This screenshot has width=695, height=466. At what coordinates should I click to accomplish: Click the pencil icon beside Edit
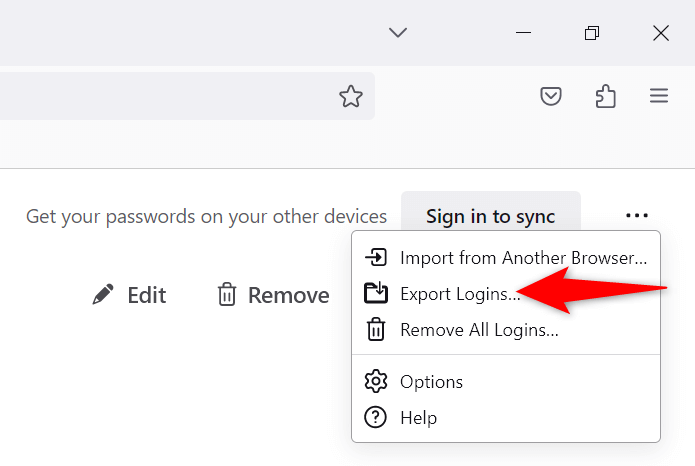[x=102, y=295]
